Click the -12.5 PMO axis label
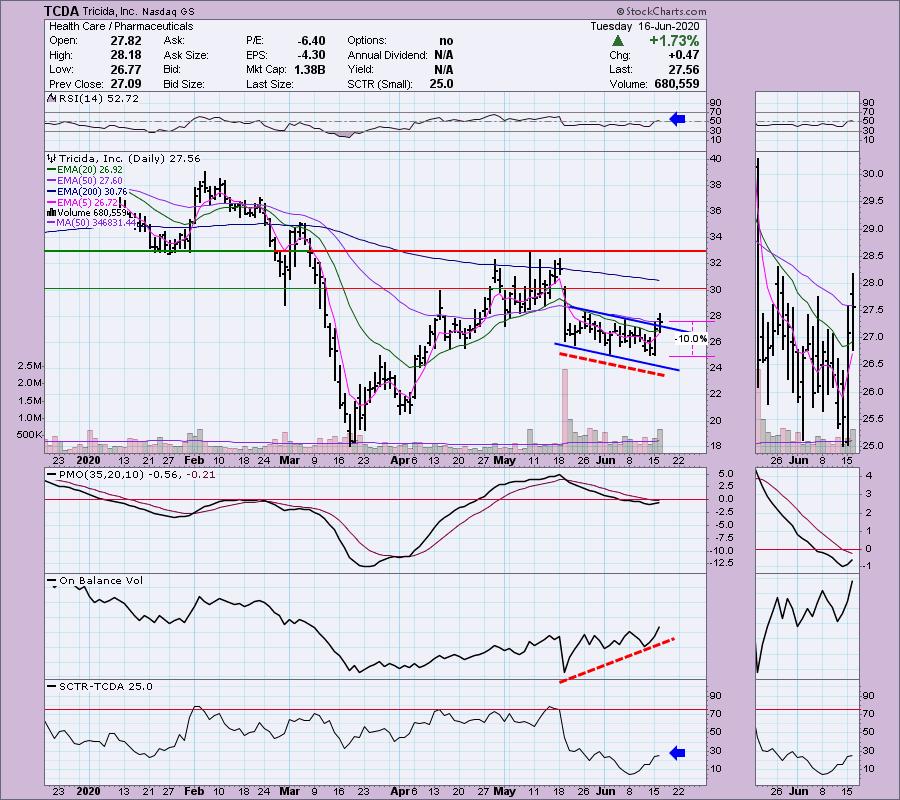This screenshot has width=900, height=800. click(723, 562)
